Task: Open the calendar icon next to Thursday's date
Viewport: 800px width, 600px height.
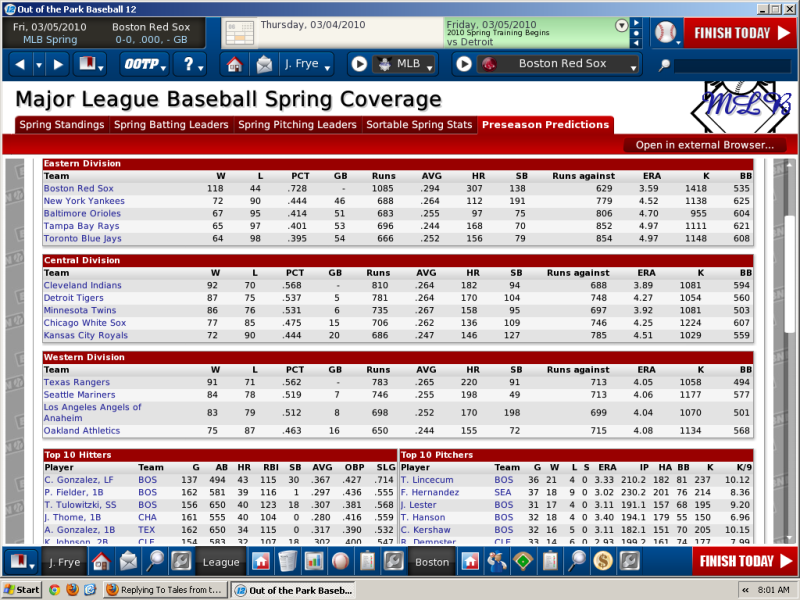Action: click(x=240, y=33)
